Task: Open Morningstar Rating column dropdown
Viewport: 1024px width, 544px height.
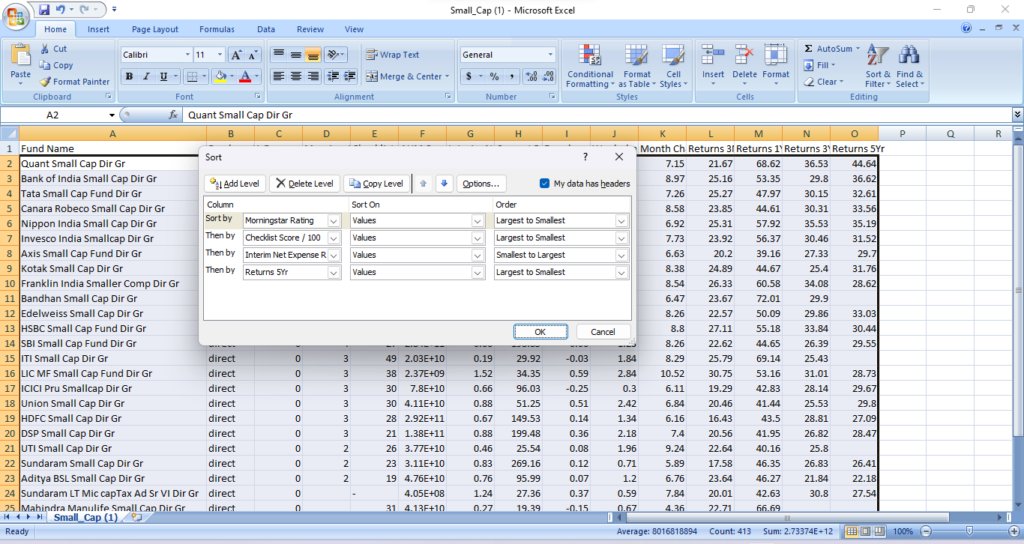Action: click(333, 221)
